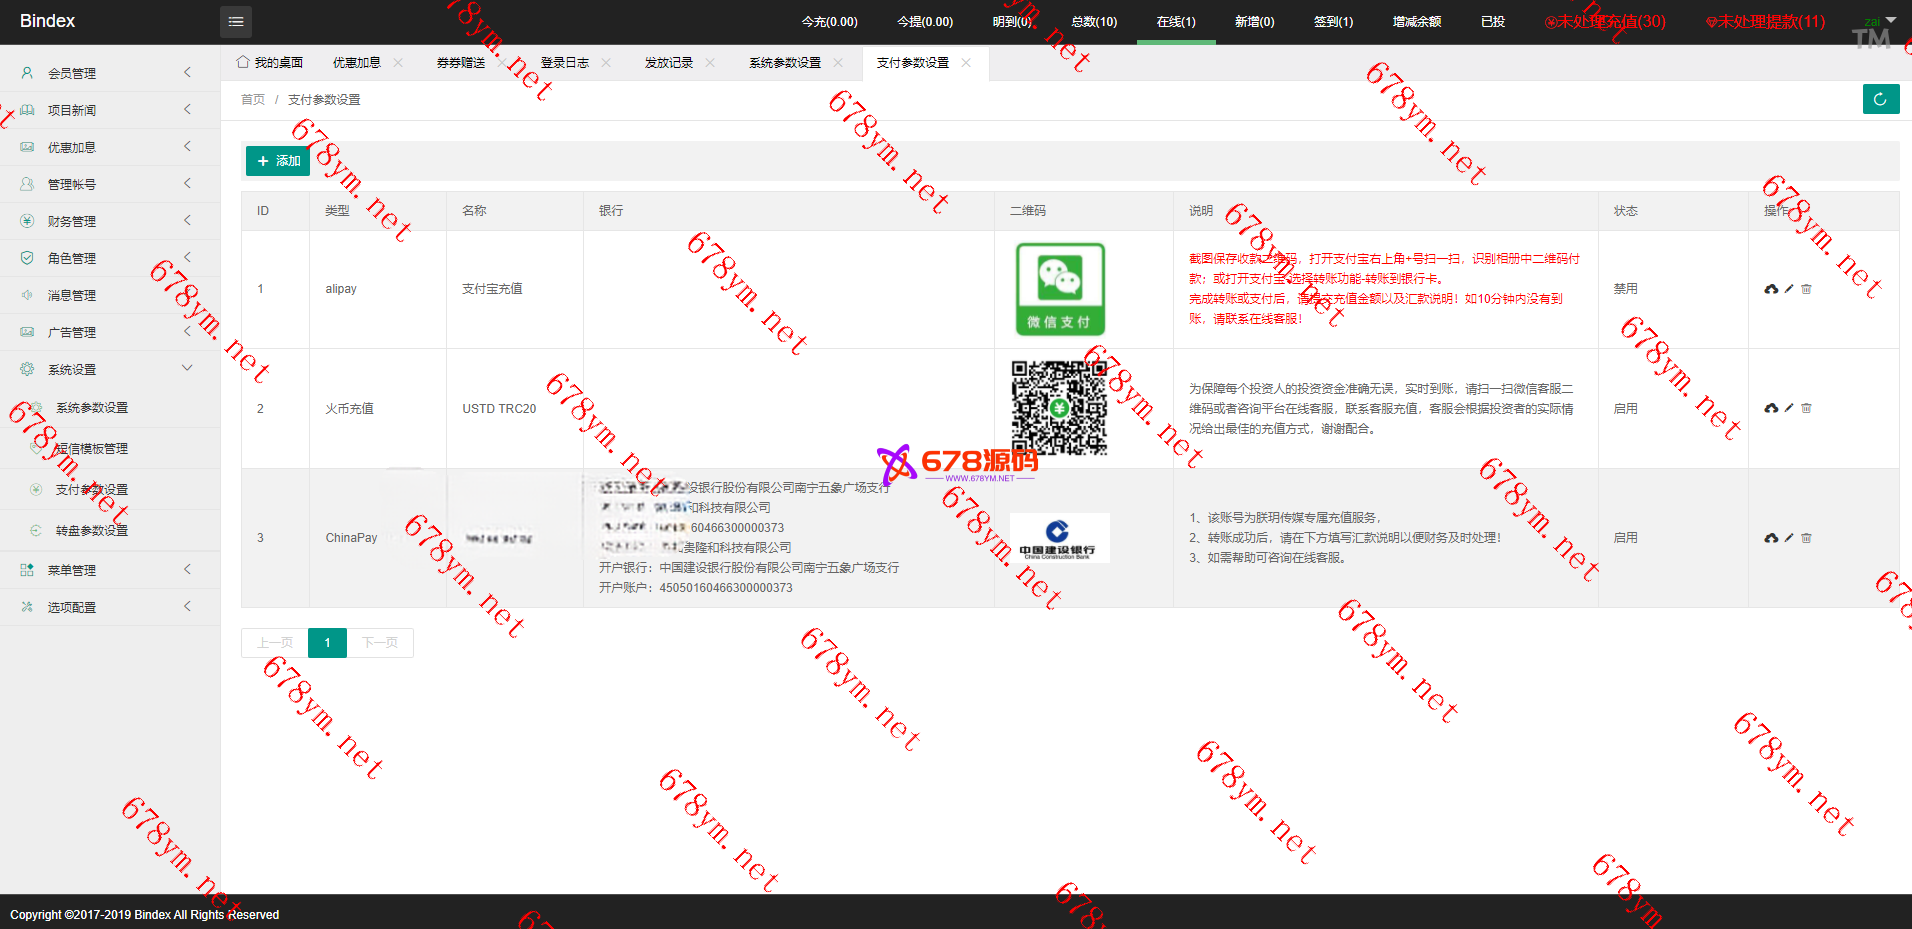1912x929 pixels.
Task: Click the 首页 breadcrumb link
Action: (x=253, y=100)
